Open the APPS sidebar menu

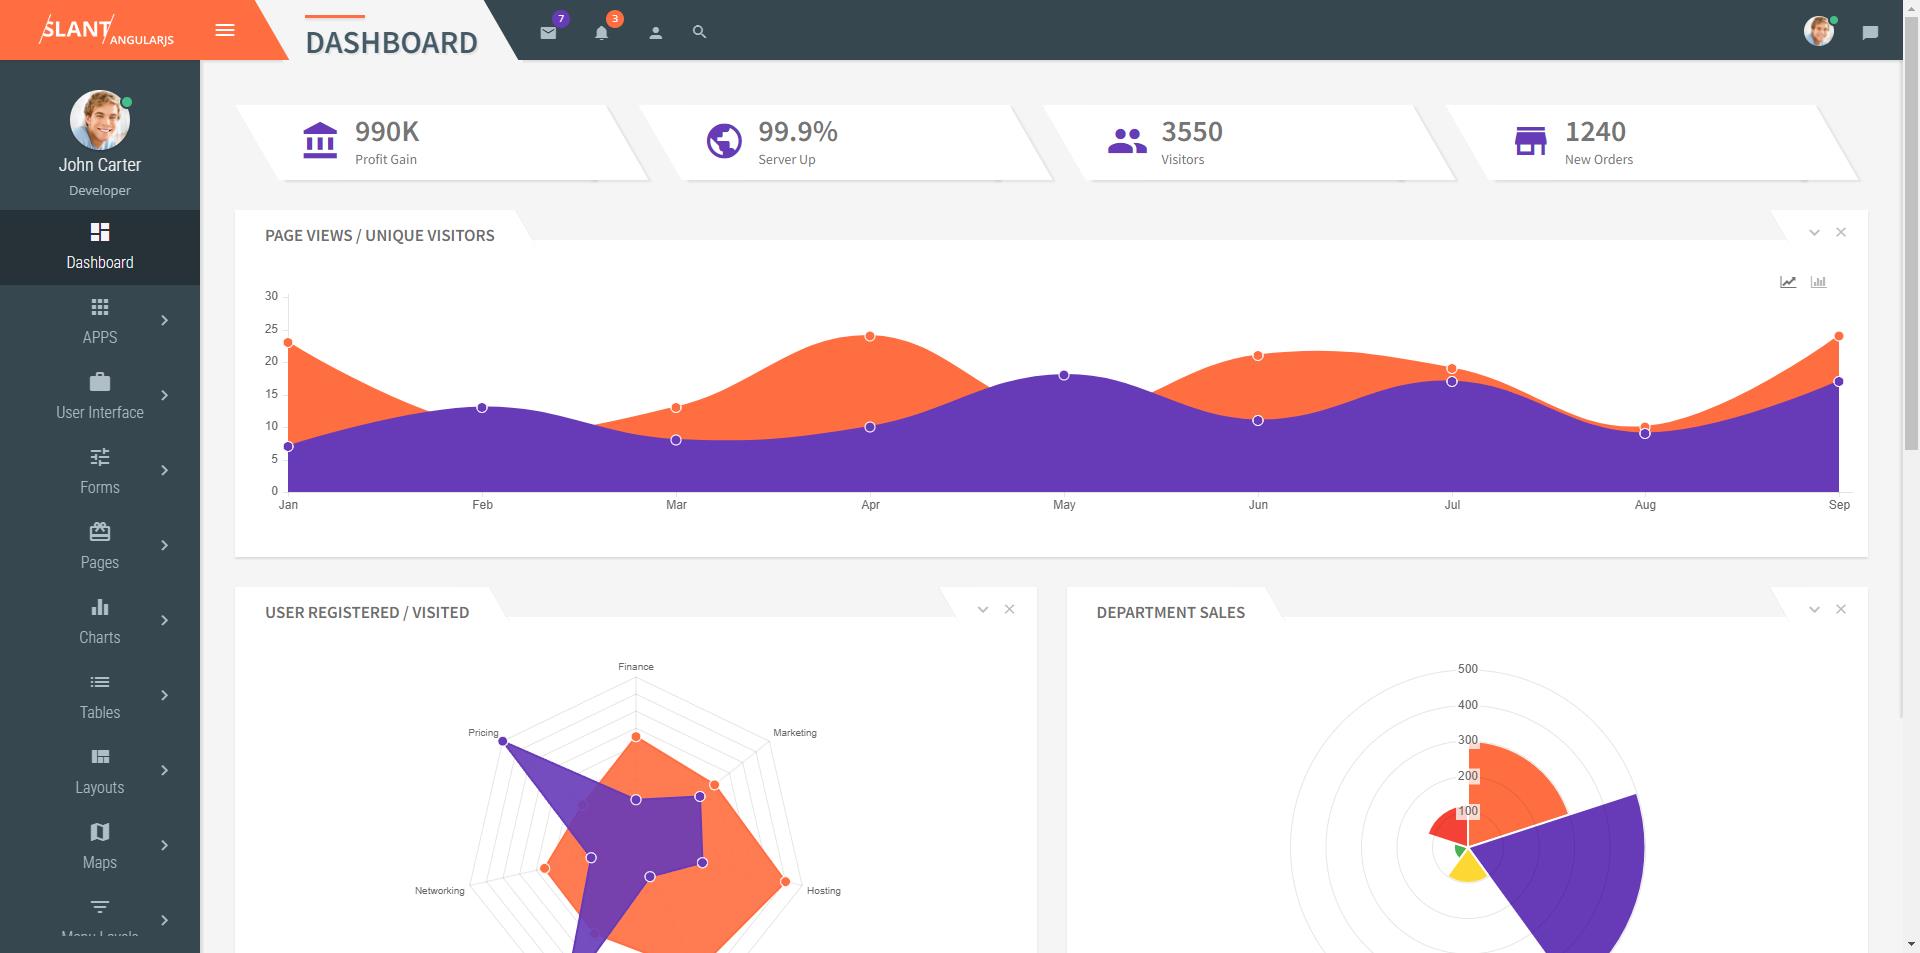click(100, 322)
